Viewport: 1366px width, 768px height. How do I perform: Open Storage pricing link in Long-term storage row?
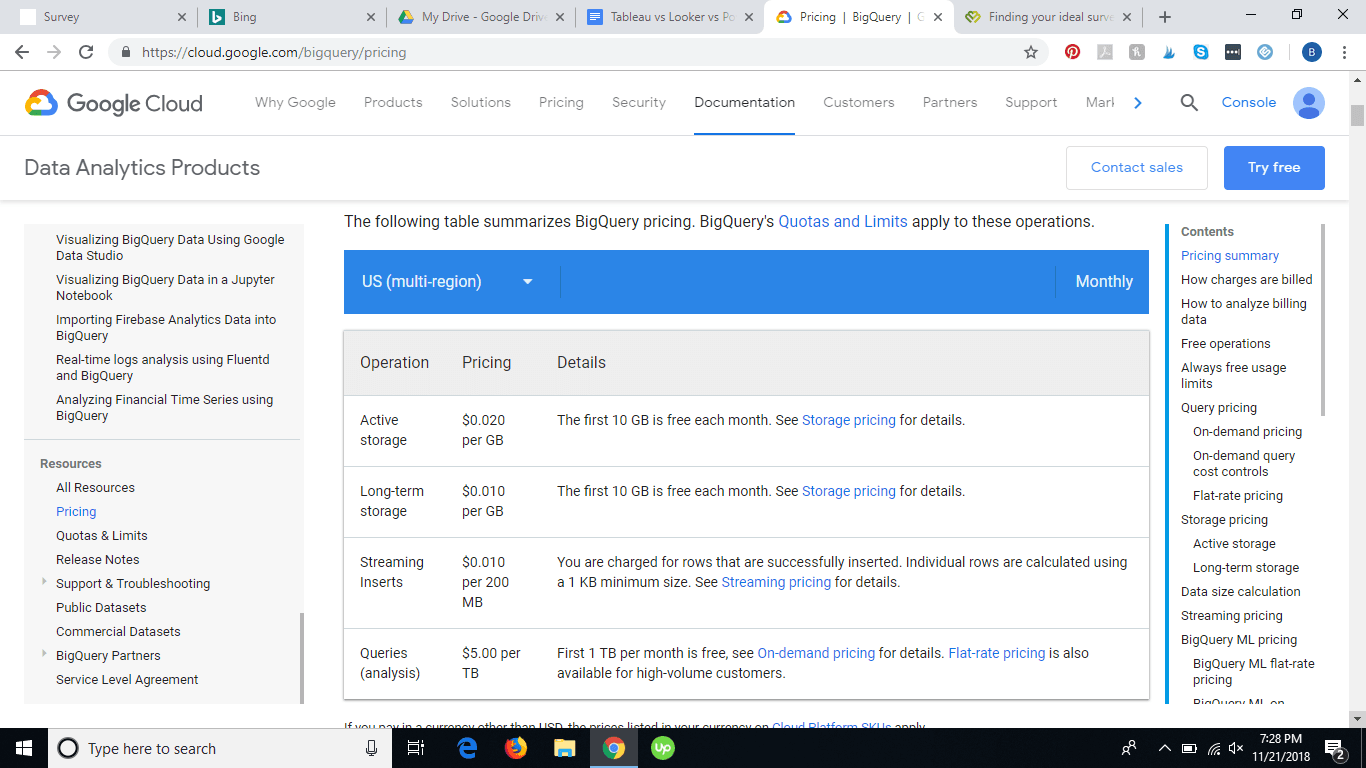(x=849, y=491)
